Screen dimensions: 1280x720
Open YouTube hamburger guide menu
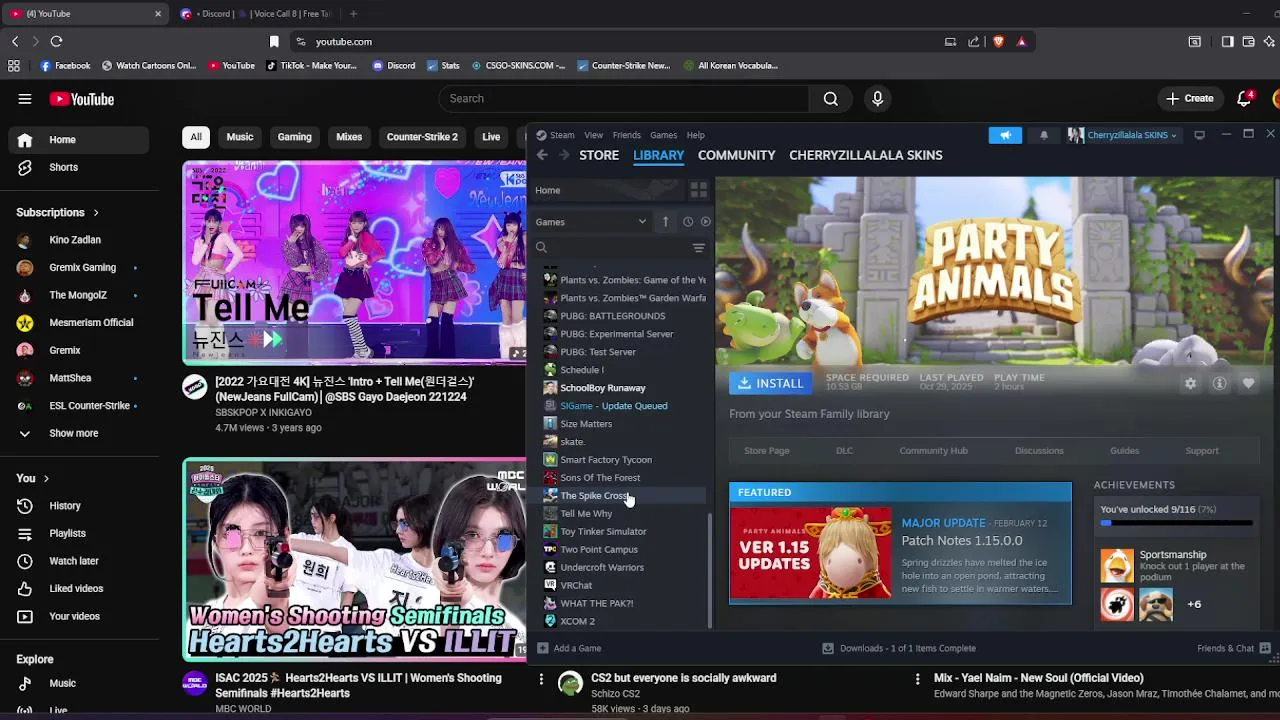[25, 99]
